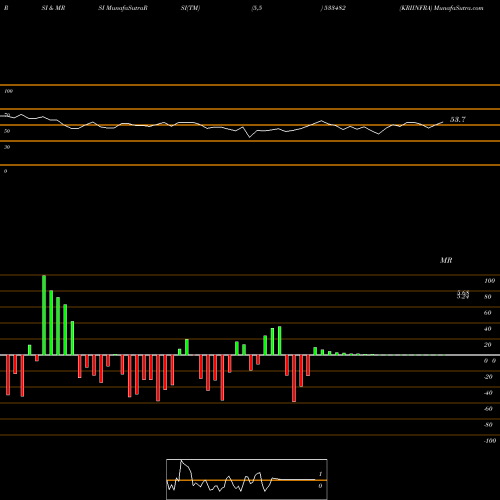
Task: Click the '-60' label on MR right axis
Action: (488, 409)
